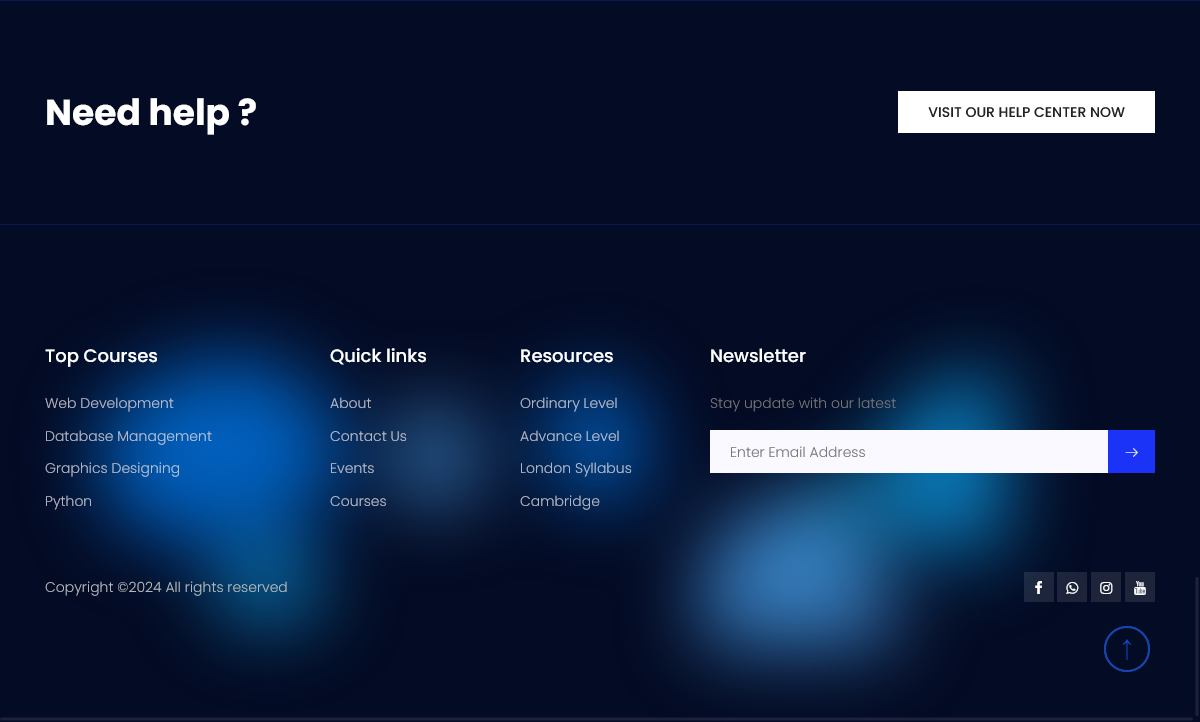Screen dimensions: 1200x722
Task: Go to Graphics Designing course
Action: pos(112,468)
